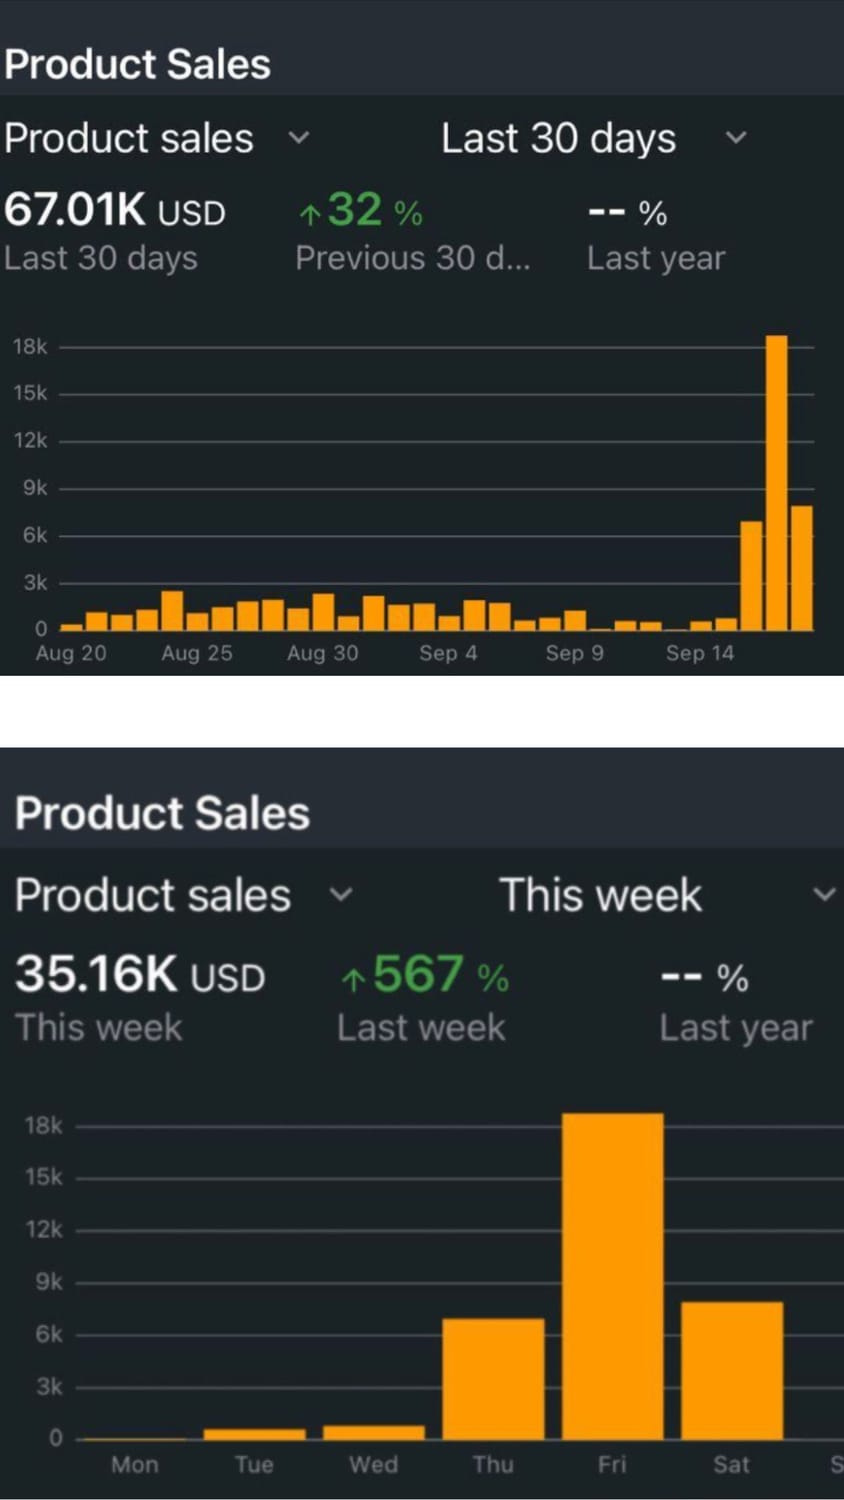Click the 67.01K USD total
The width and height of the screenshot is (844, 1500).
114,211
